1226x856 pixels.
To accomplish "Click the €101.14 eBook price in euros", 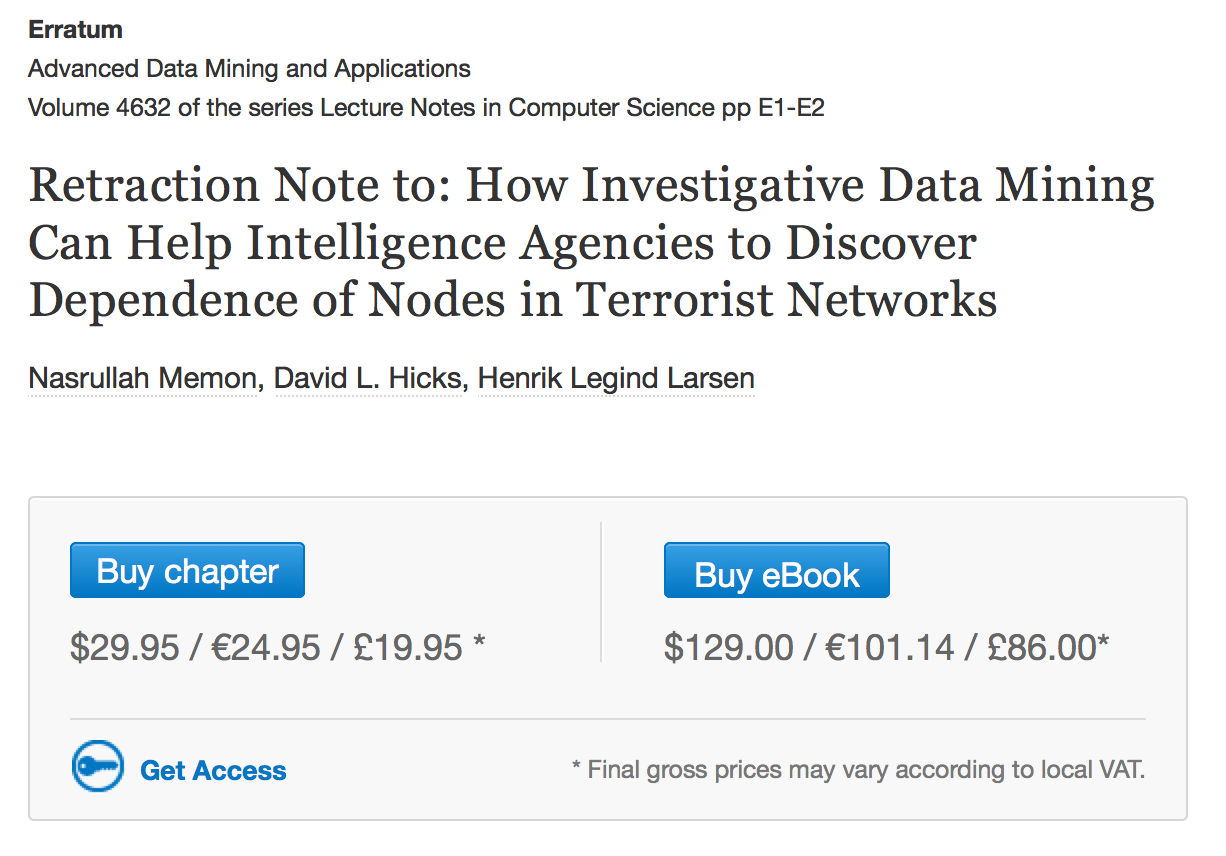I will (x=890, y=648).
